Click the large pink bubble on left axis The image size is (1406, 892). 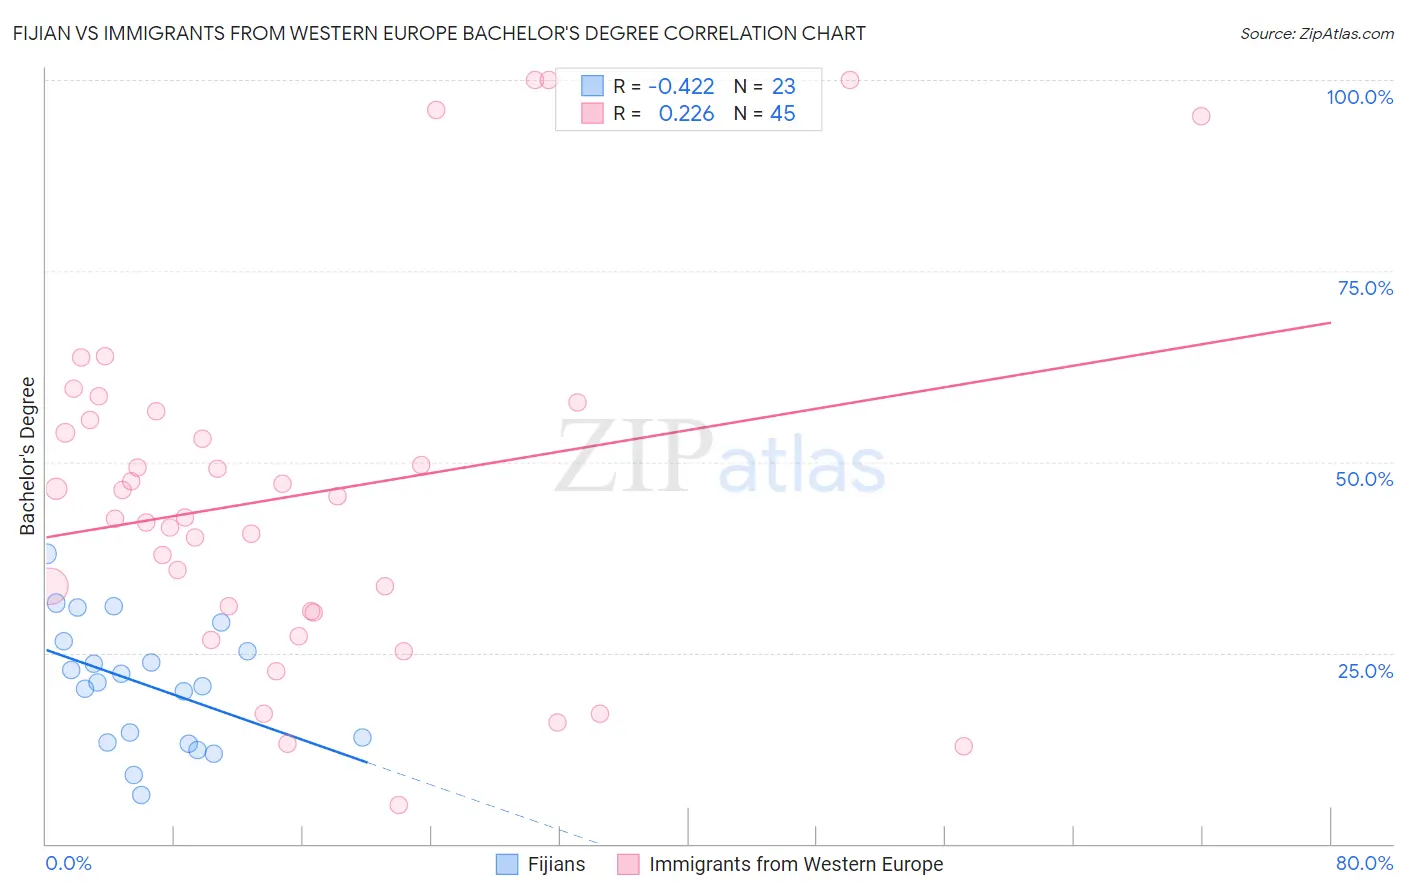click(50, 586)
